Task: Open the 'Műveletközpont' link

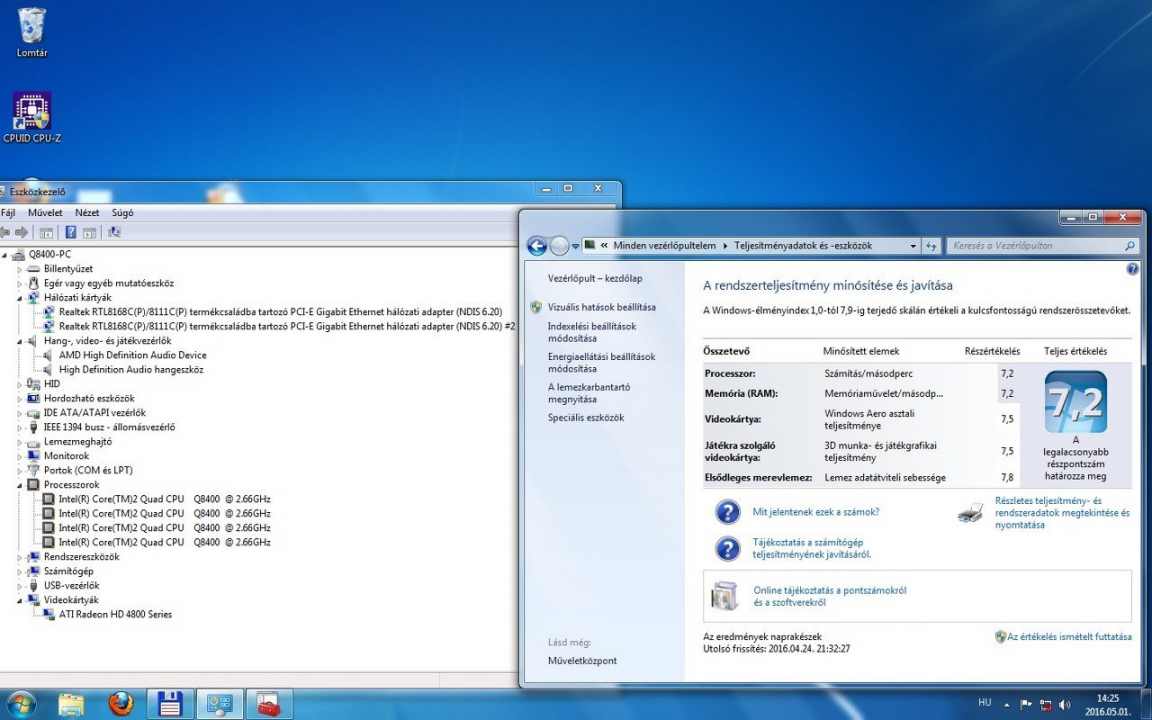Action: (x=582, y=660)
